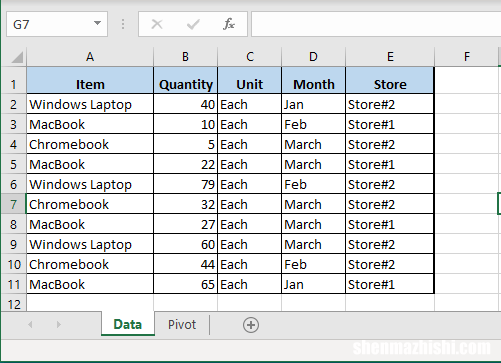Click quantity cell with value 40
The height and width of the screenshot is (363, 501).
coord(185,104)
